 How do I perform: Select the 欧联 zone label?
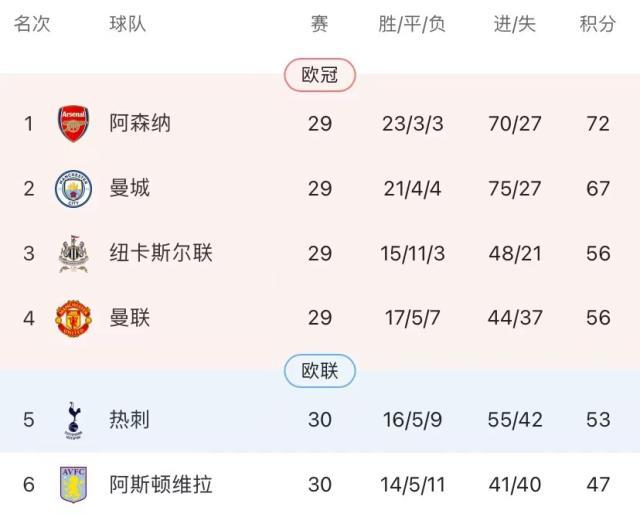pos(320,372)
